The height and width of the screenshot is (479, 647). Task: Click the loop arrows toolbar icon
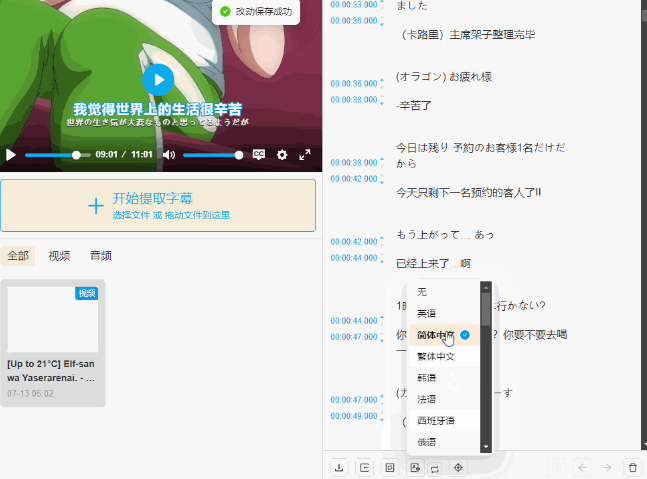(435, 469)
